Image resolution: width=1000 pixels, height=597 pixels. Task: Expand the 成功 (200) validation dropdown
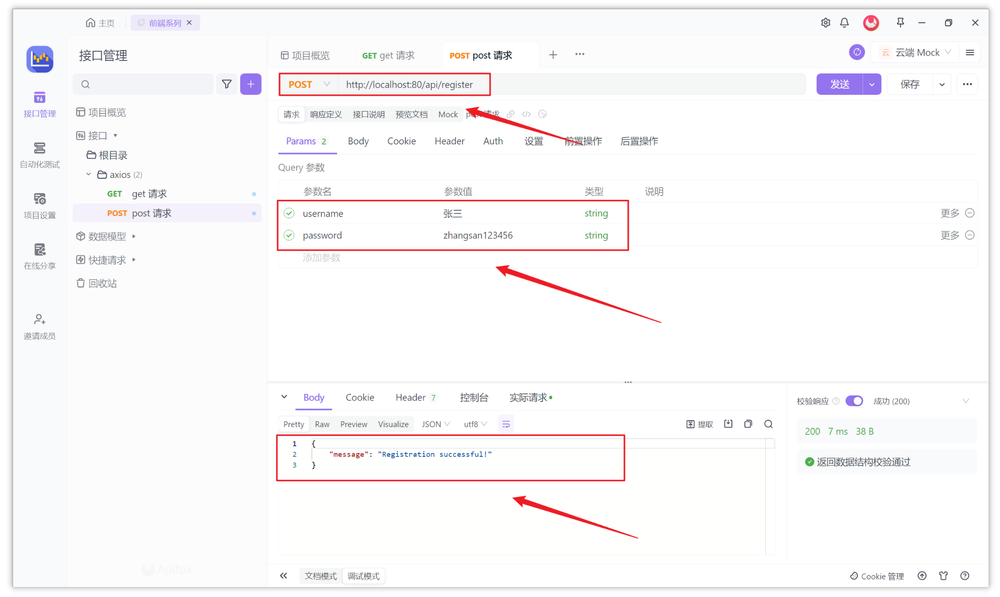pos(966,401)
